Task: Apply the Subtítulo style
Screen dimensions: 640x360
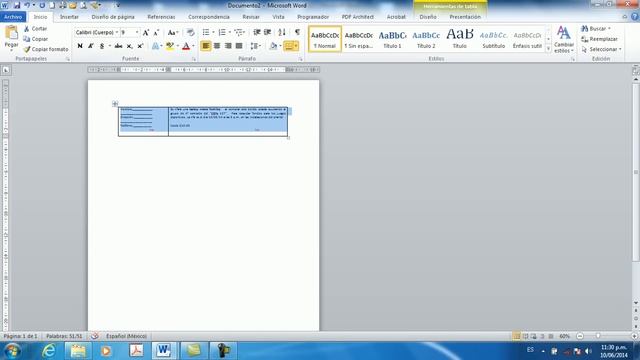Action: coord(493,39)
